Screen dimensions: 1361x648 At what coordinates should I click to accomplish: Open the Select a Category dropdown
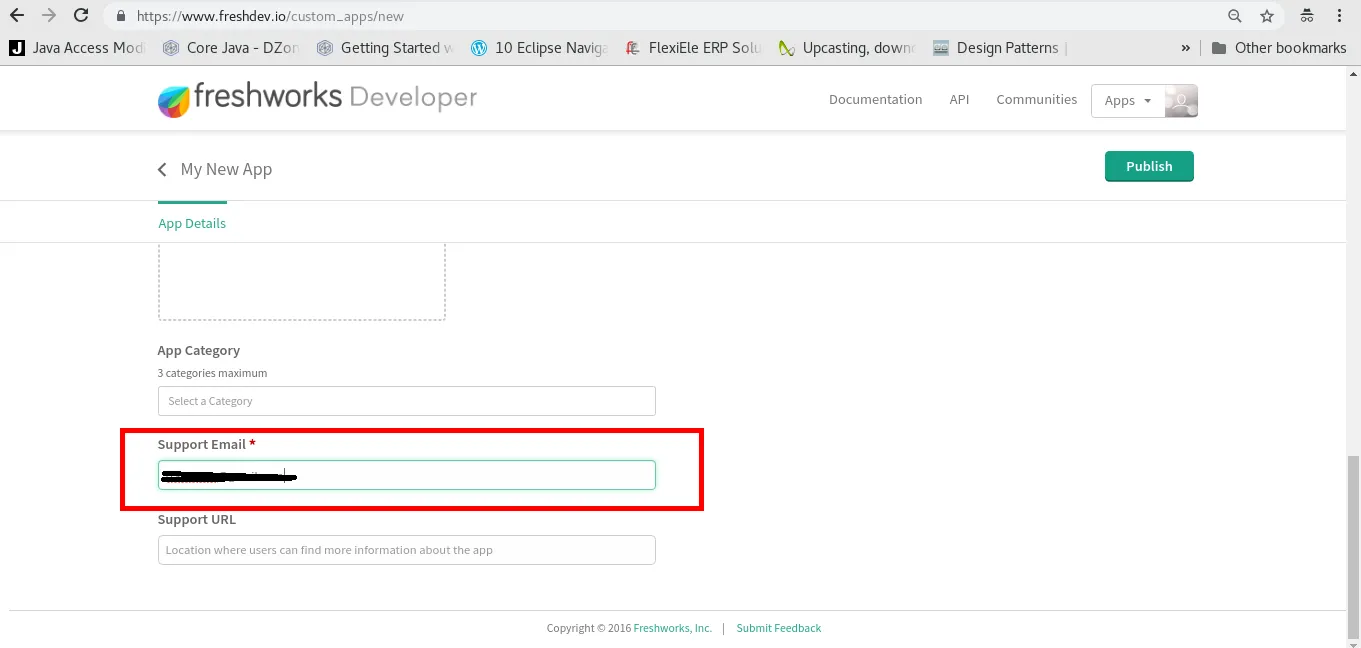407,401
